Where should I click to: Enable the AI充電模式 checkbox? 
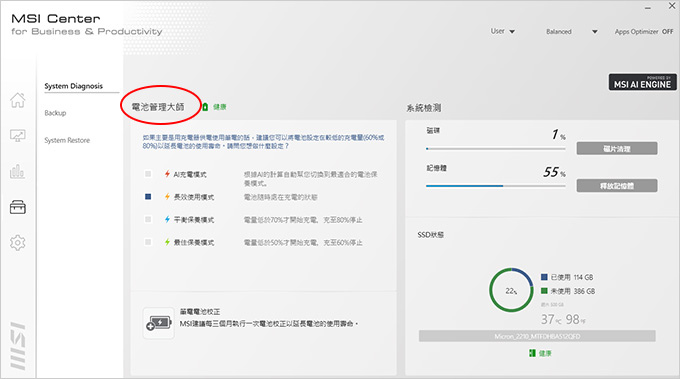click(148, 174)
